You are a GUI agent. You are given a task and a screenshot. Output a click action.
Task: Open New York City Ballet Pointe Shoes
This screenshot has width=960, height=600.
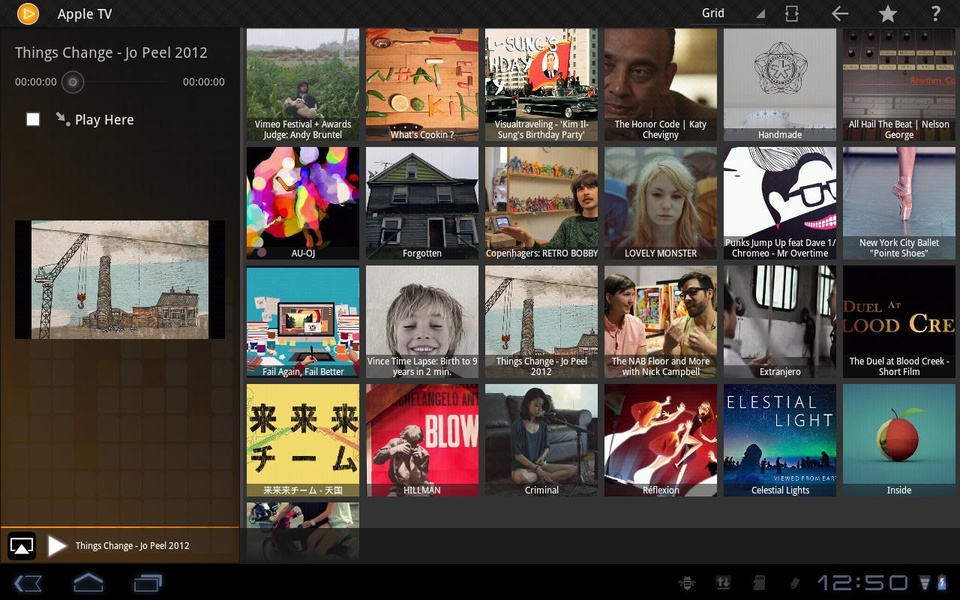click(x=899, y=203)
